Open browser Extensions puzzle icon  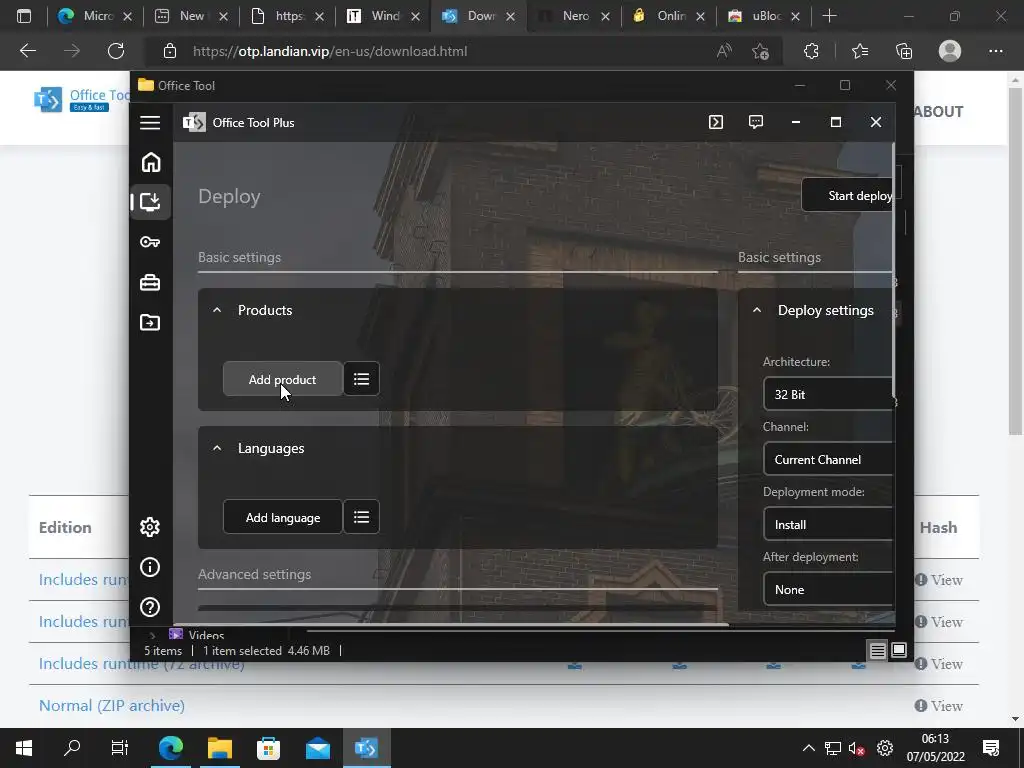click(x=811, y=51)
